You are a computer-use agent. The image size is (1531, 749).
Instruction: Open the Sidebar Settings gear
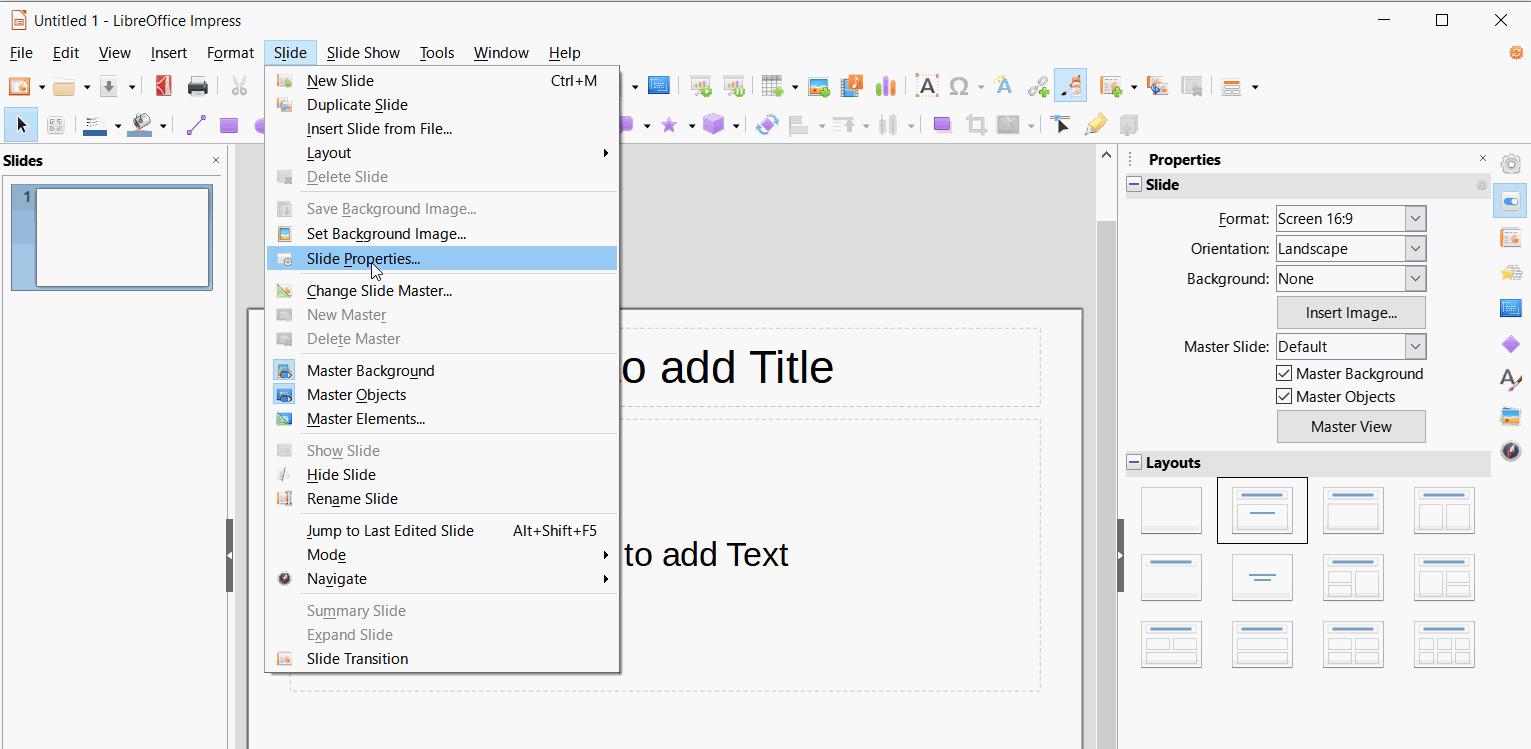(1510, 164)
